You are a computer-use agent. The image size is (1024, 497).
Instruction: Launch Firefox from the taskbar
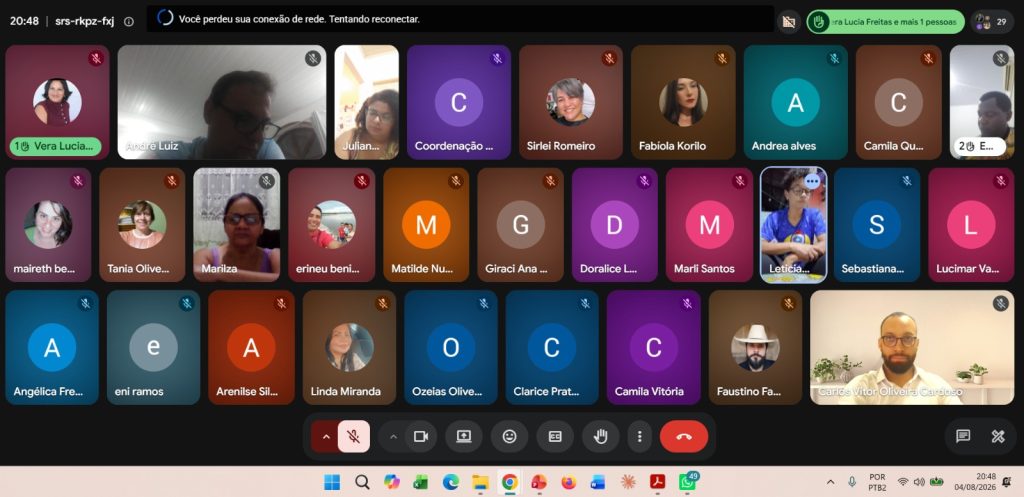569,482
